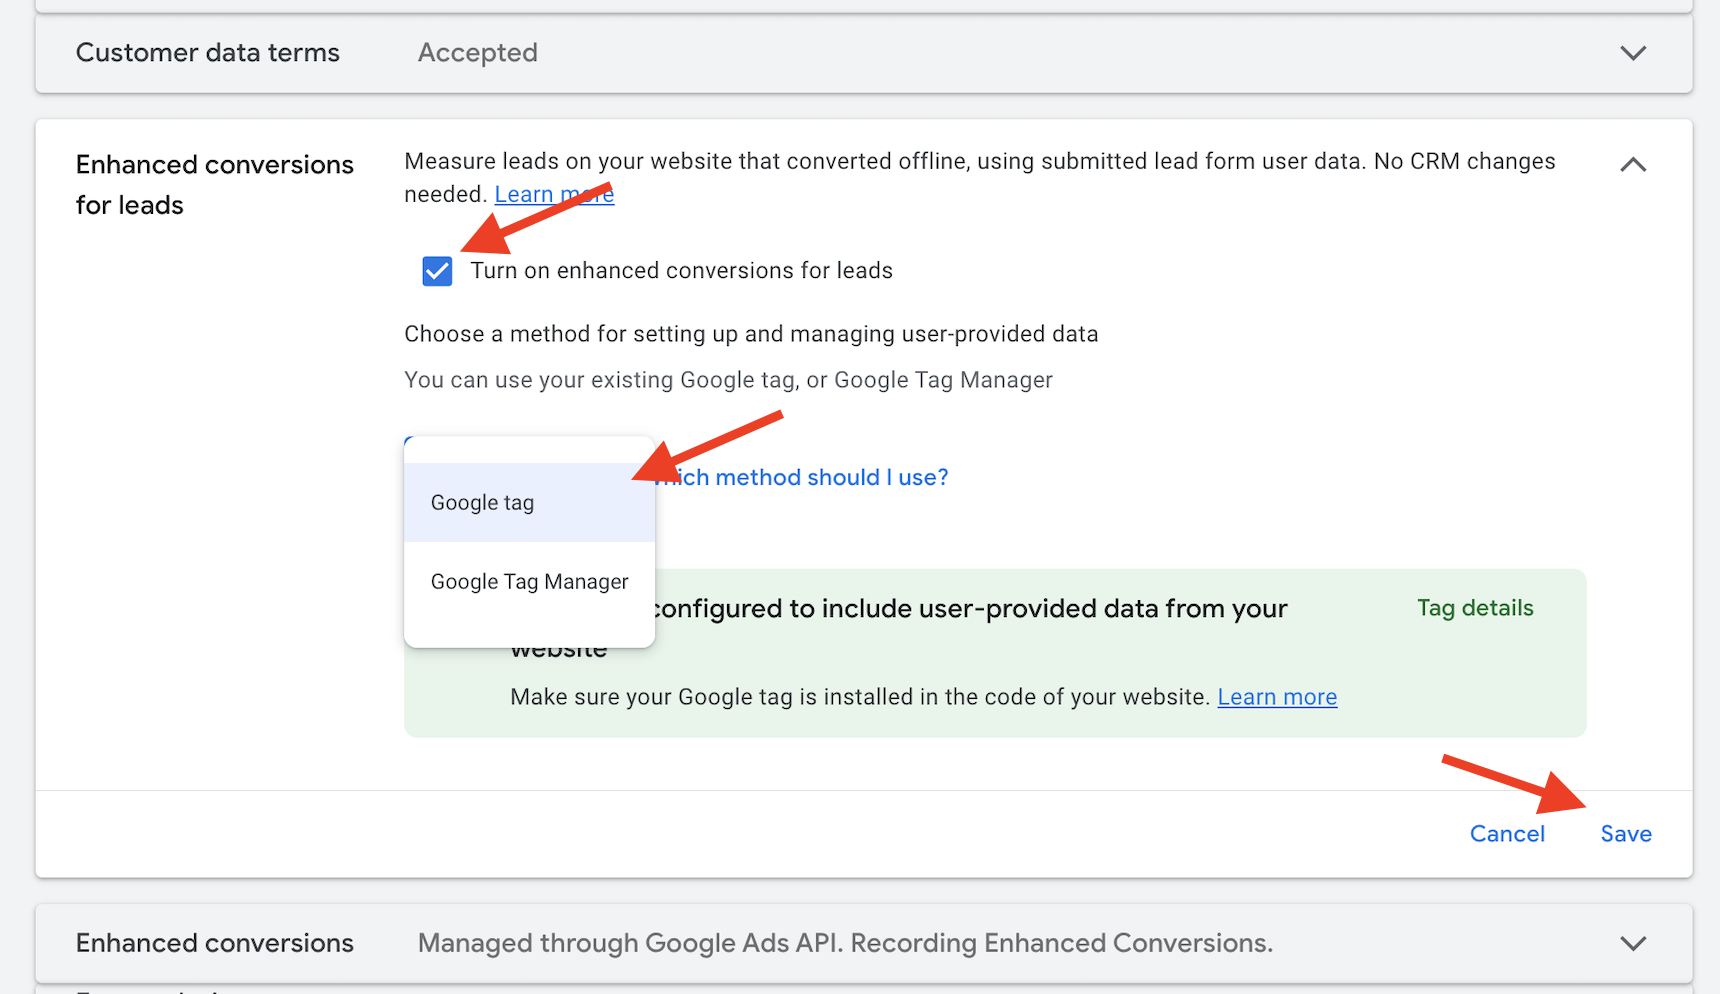Expand the Enhanced conversions section
The height and width of the screenshot is (994, 1720).
pos(1633,943)
